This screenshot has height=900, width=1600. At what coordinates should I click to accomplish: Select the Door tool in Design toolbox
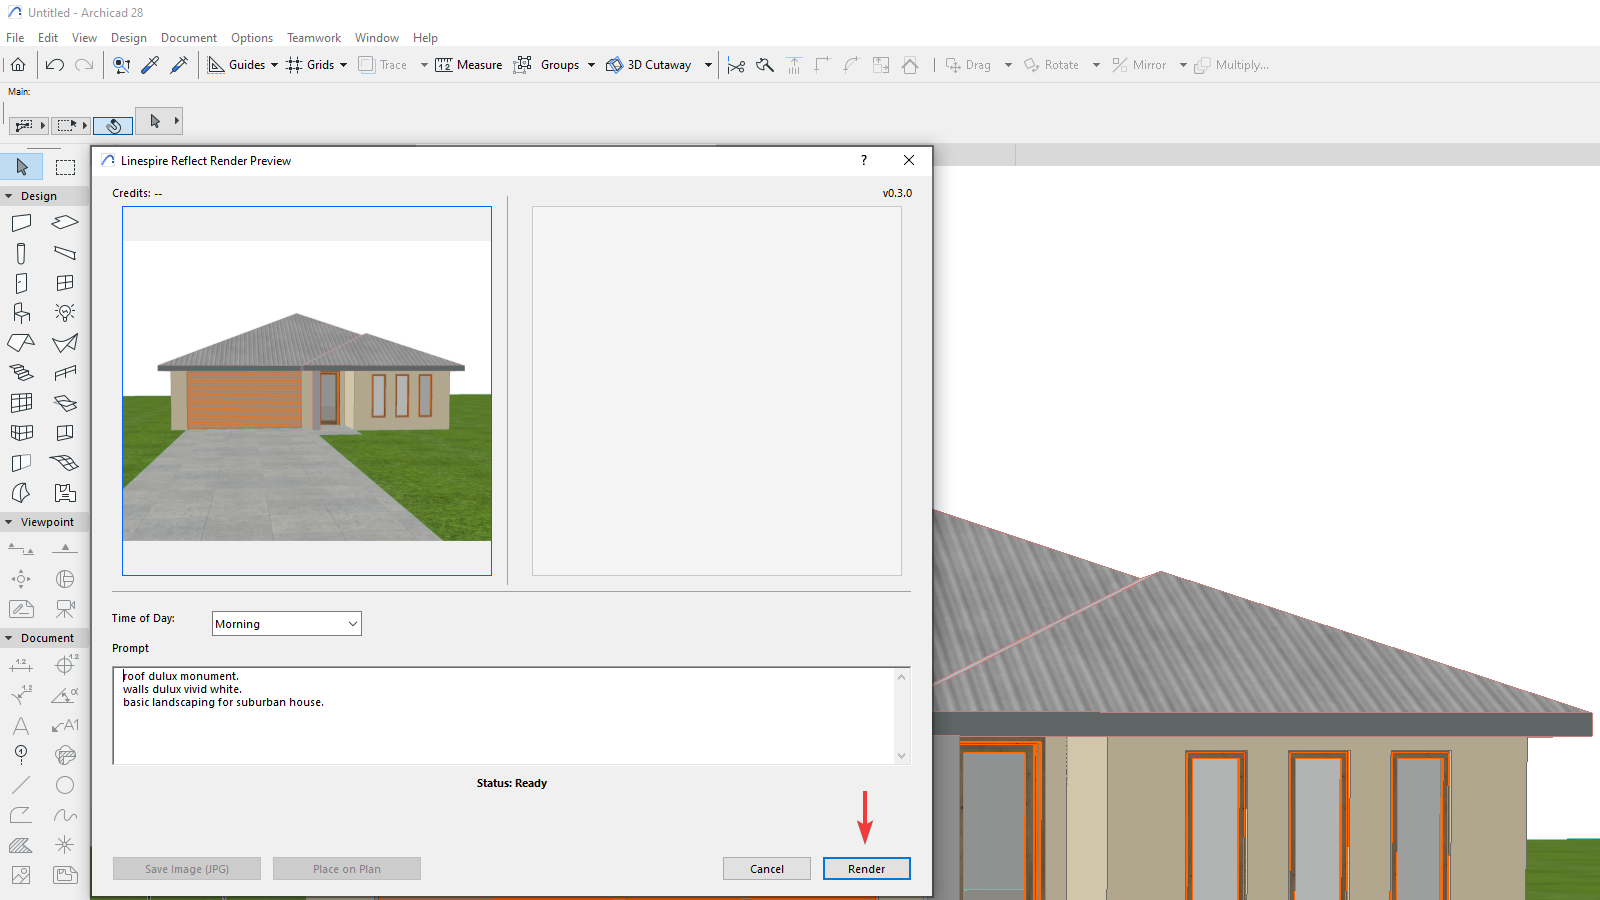click(x=21, y=284)
